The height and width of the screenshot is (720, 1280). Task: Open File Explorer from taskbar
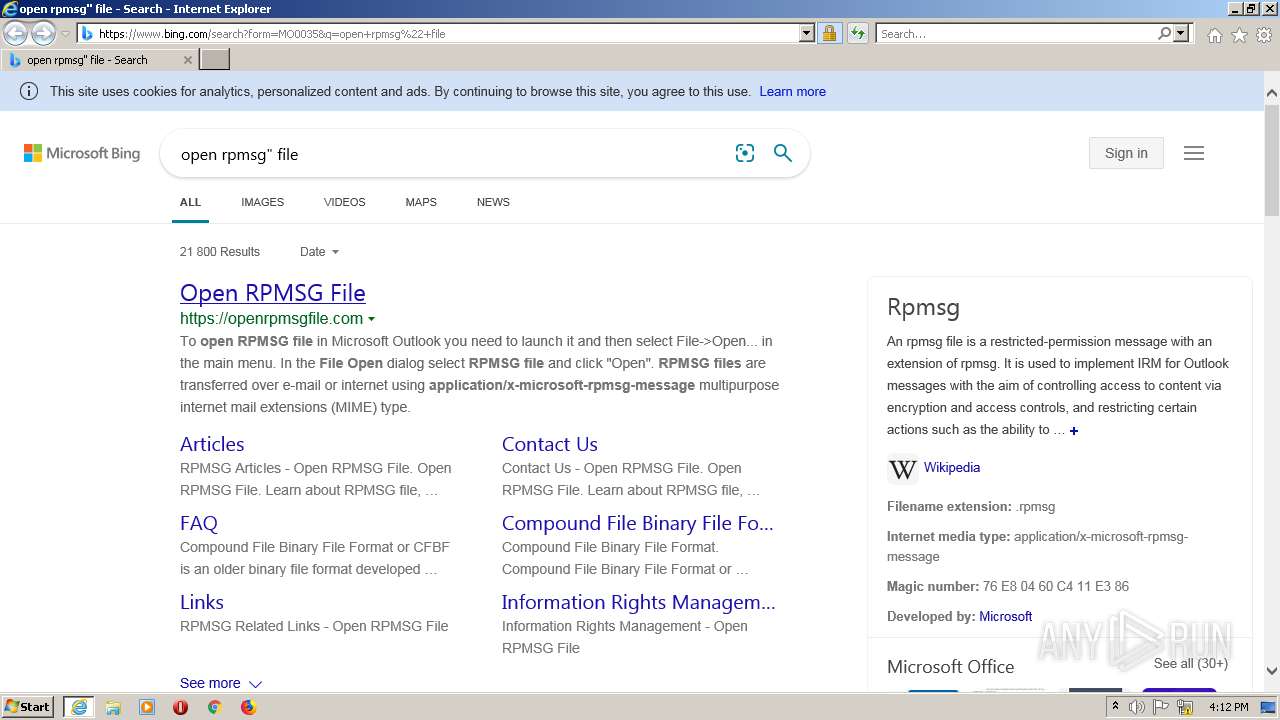click(113, 707)
